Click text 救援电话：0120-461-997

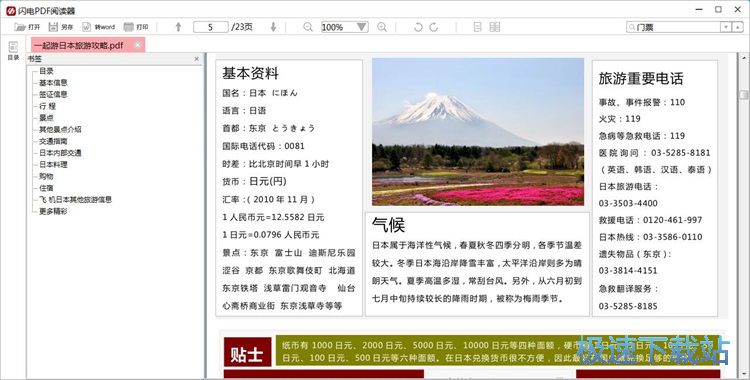651,220
